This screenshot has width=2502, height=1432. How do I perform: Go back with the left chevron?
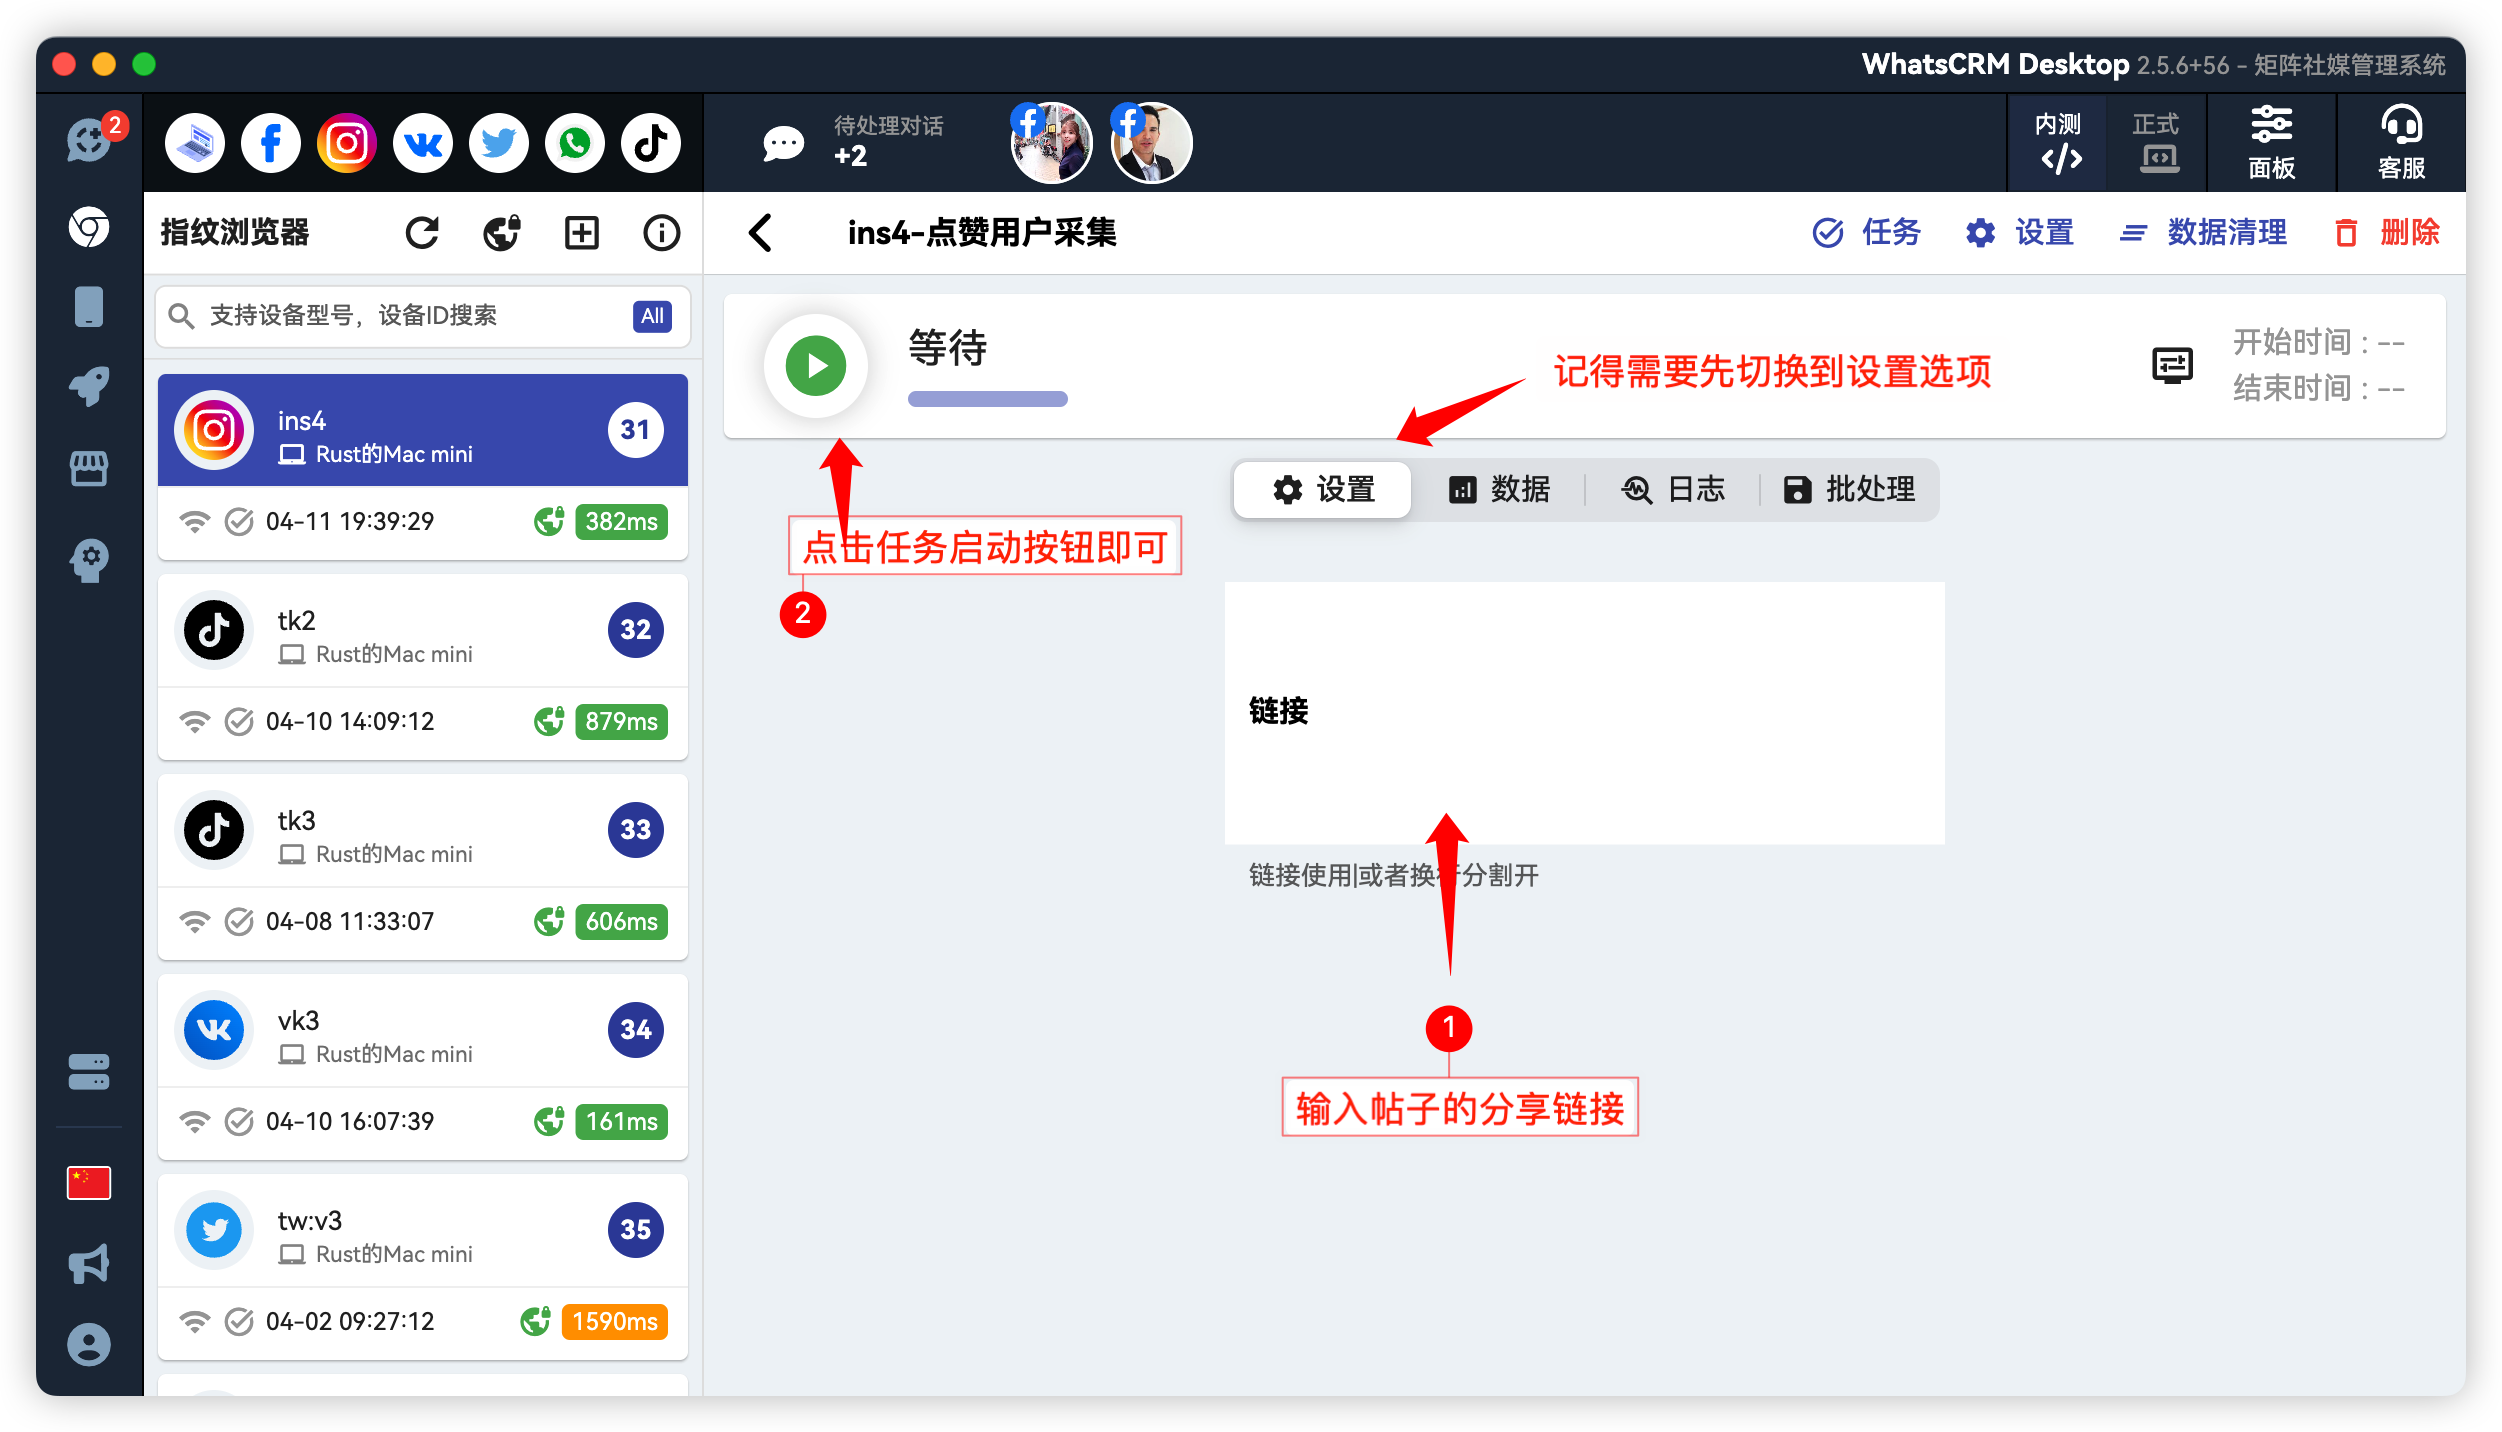pos(761,232)
